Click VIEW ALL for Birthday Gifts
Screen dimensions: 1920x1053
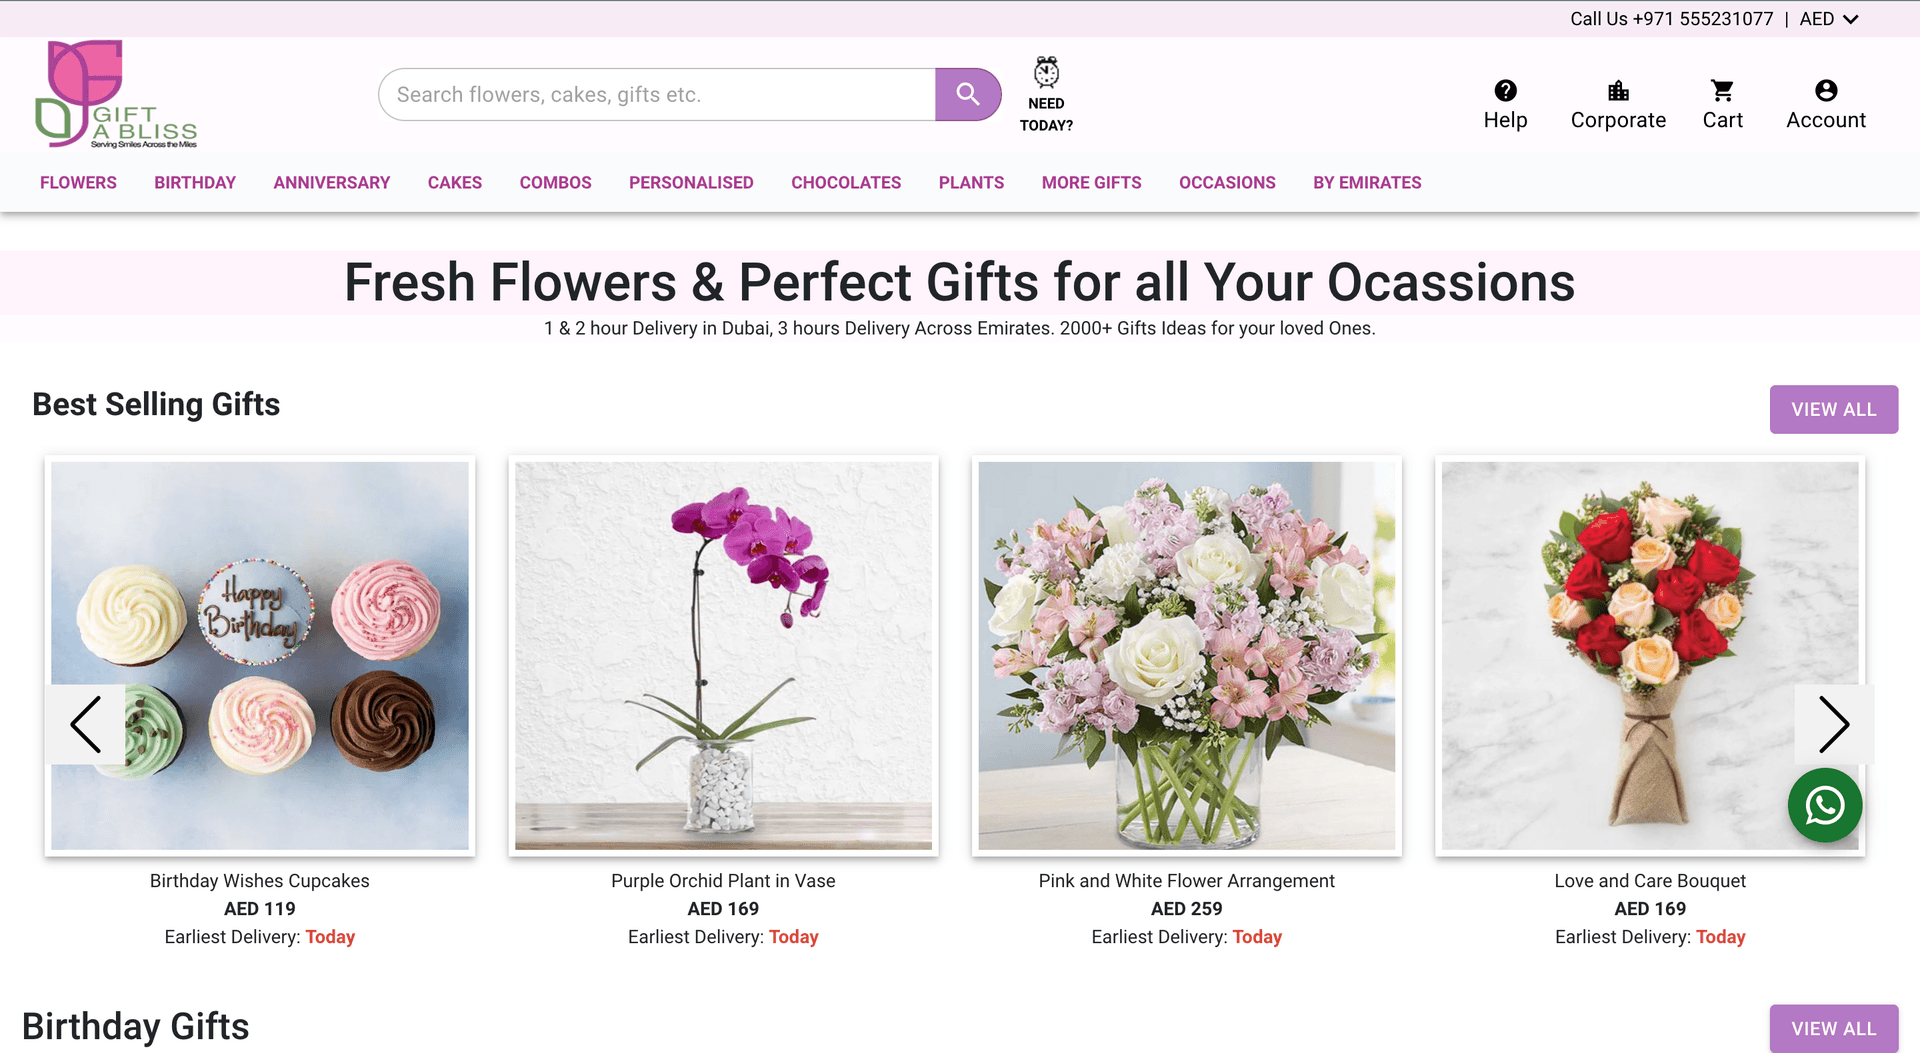tap(1833, 1028)
